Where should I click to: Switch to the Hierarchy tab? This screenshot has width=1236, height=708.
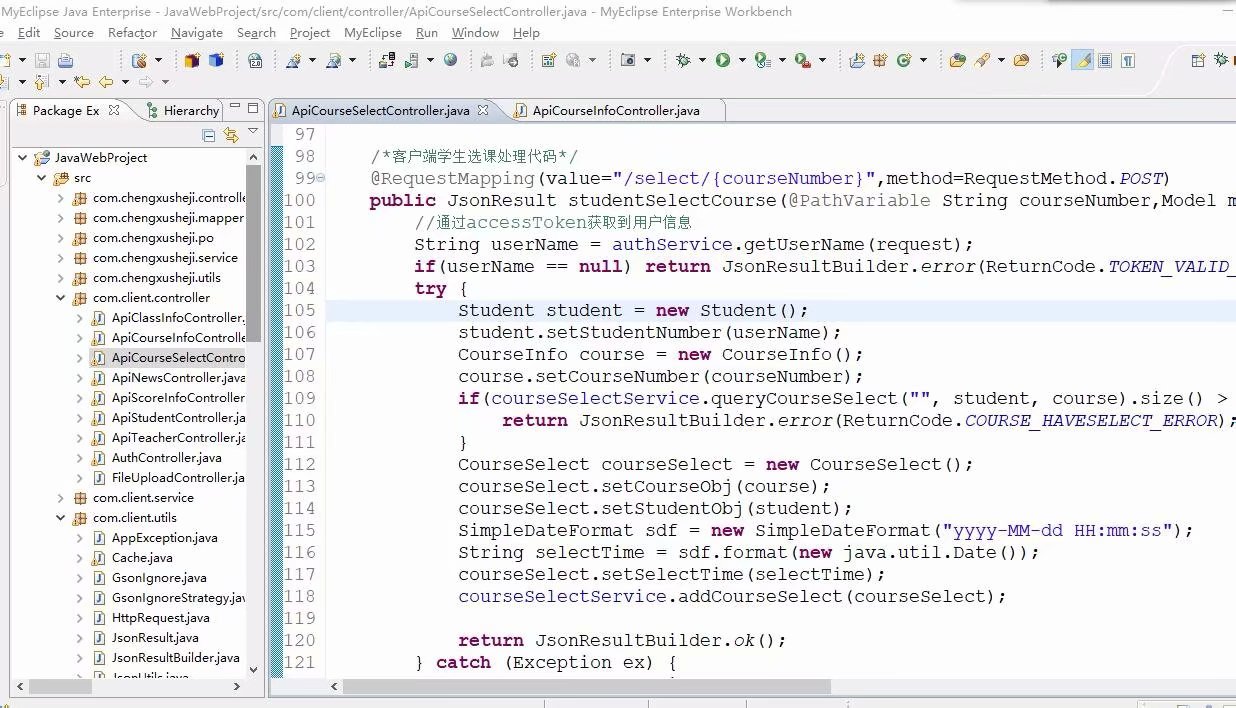[182, 110]
